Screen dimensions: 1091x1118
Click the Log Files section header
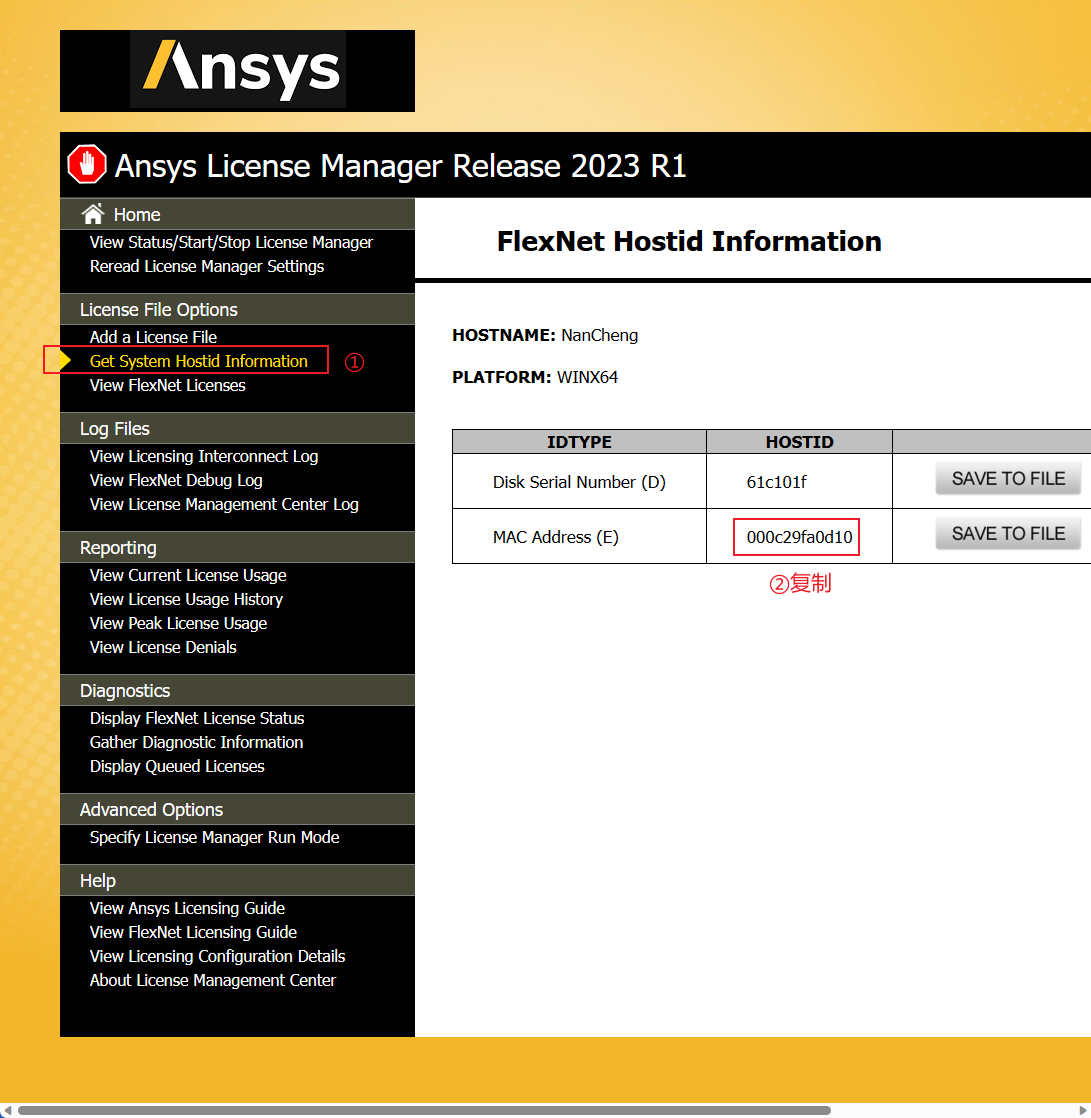click(x=237, y=429)
